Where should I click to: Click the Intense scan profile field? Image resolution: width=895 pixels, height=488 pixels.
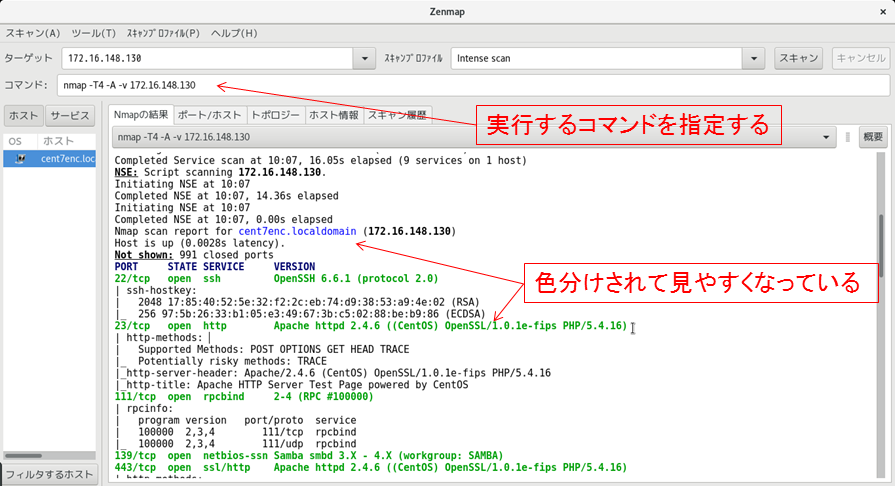[596, 58]
